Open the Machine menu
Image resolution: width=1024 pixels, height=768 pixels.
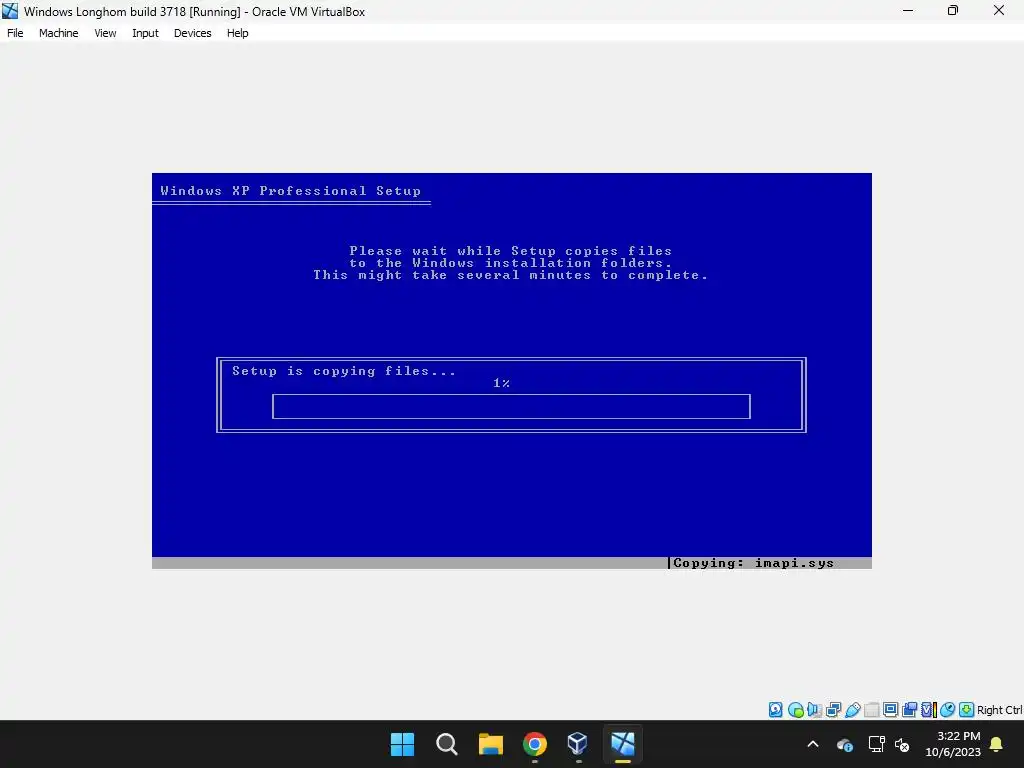(x=59, y=33)
